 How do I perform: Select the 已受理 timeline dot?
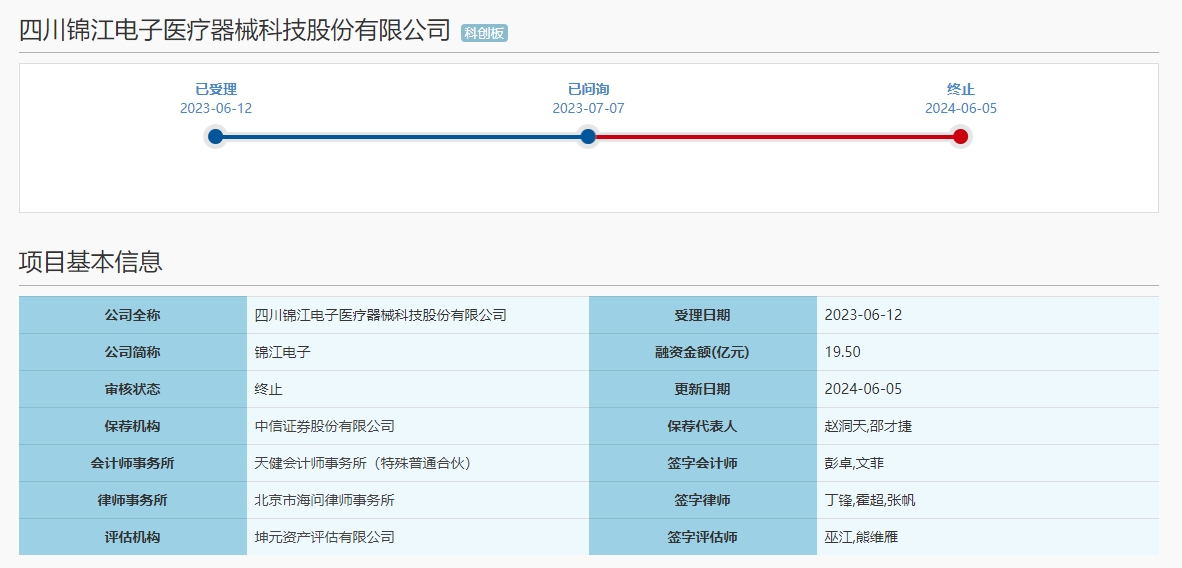tap(216, 137)
